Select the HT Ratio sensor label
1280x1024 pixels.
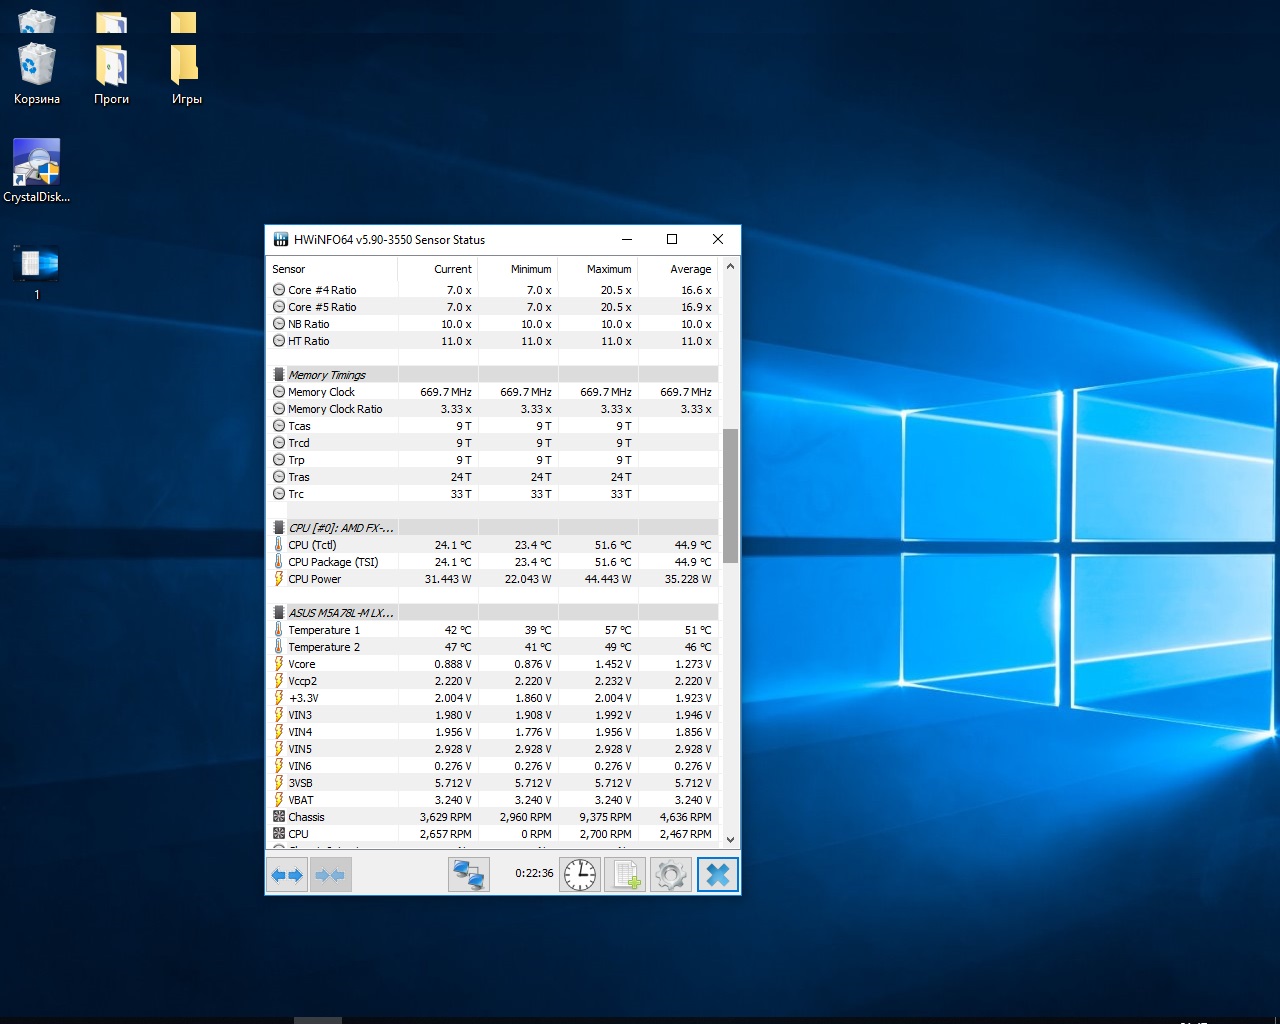coord(308,341)
